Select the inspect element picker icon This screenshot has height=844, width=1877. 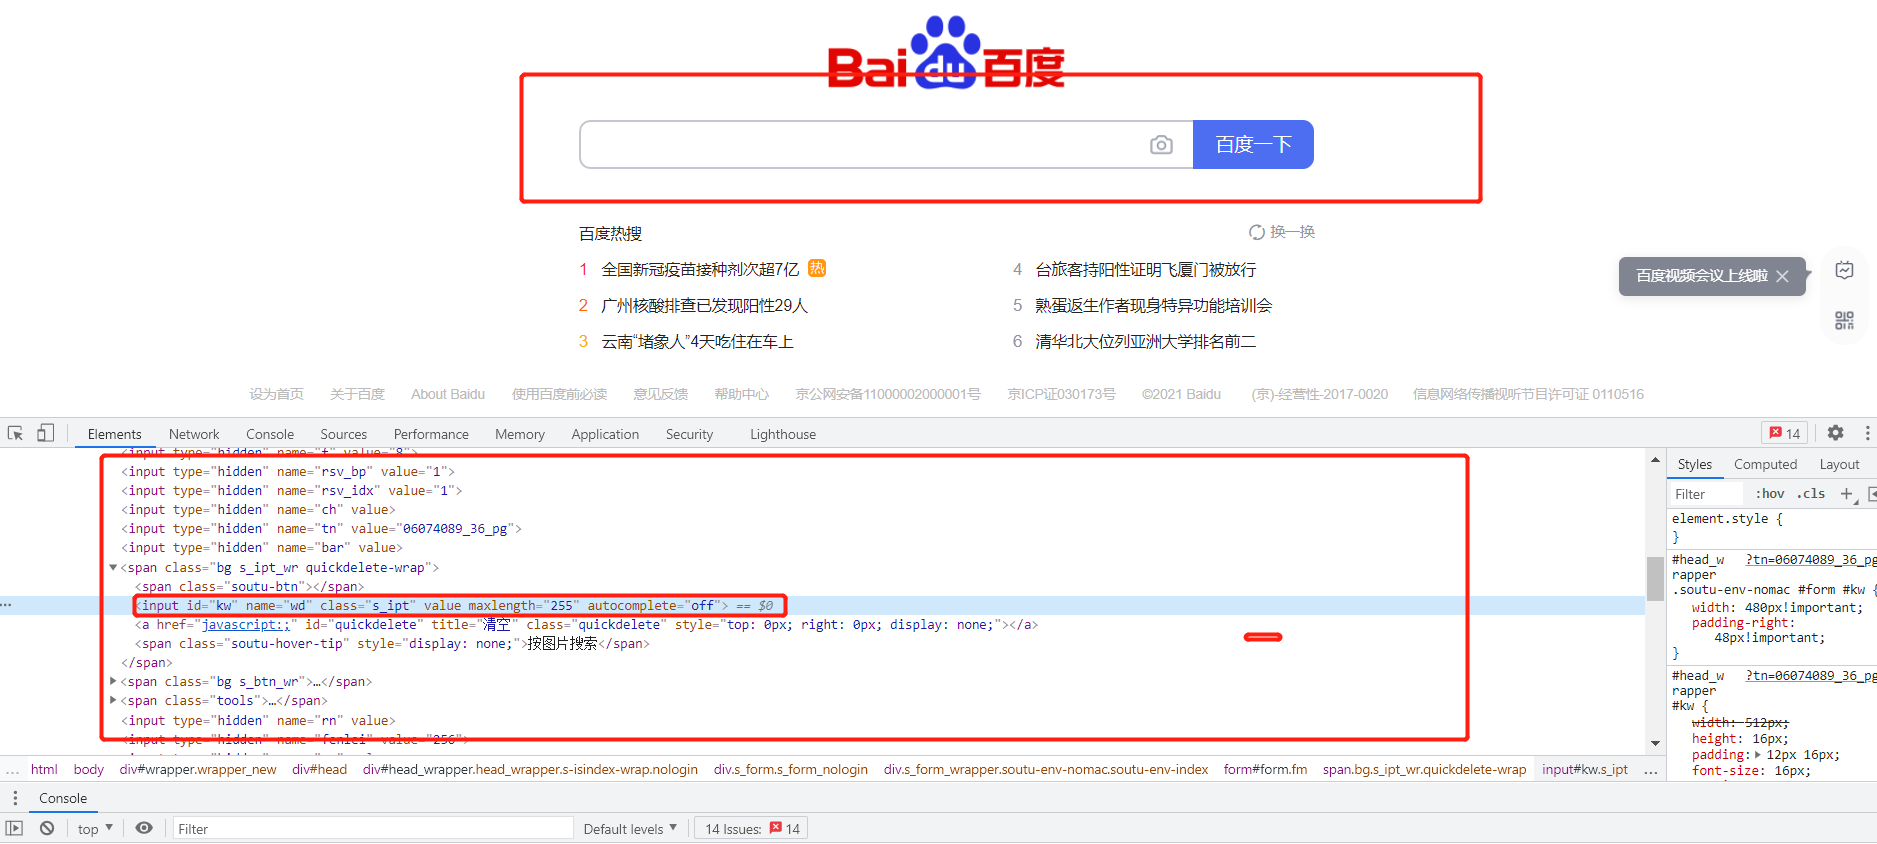pyautogui.click(x=15, y=433)
